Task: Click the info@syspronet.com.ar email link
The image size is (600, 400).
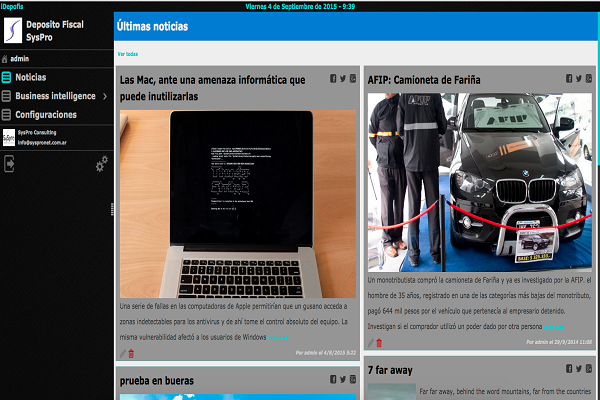Action: 42,143
